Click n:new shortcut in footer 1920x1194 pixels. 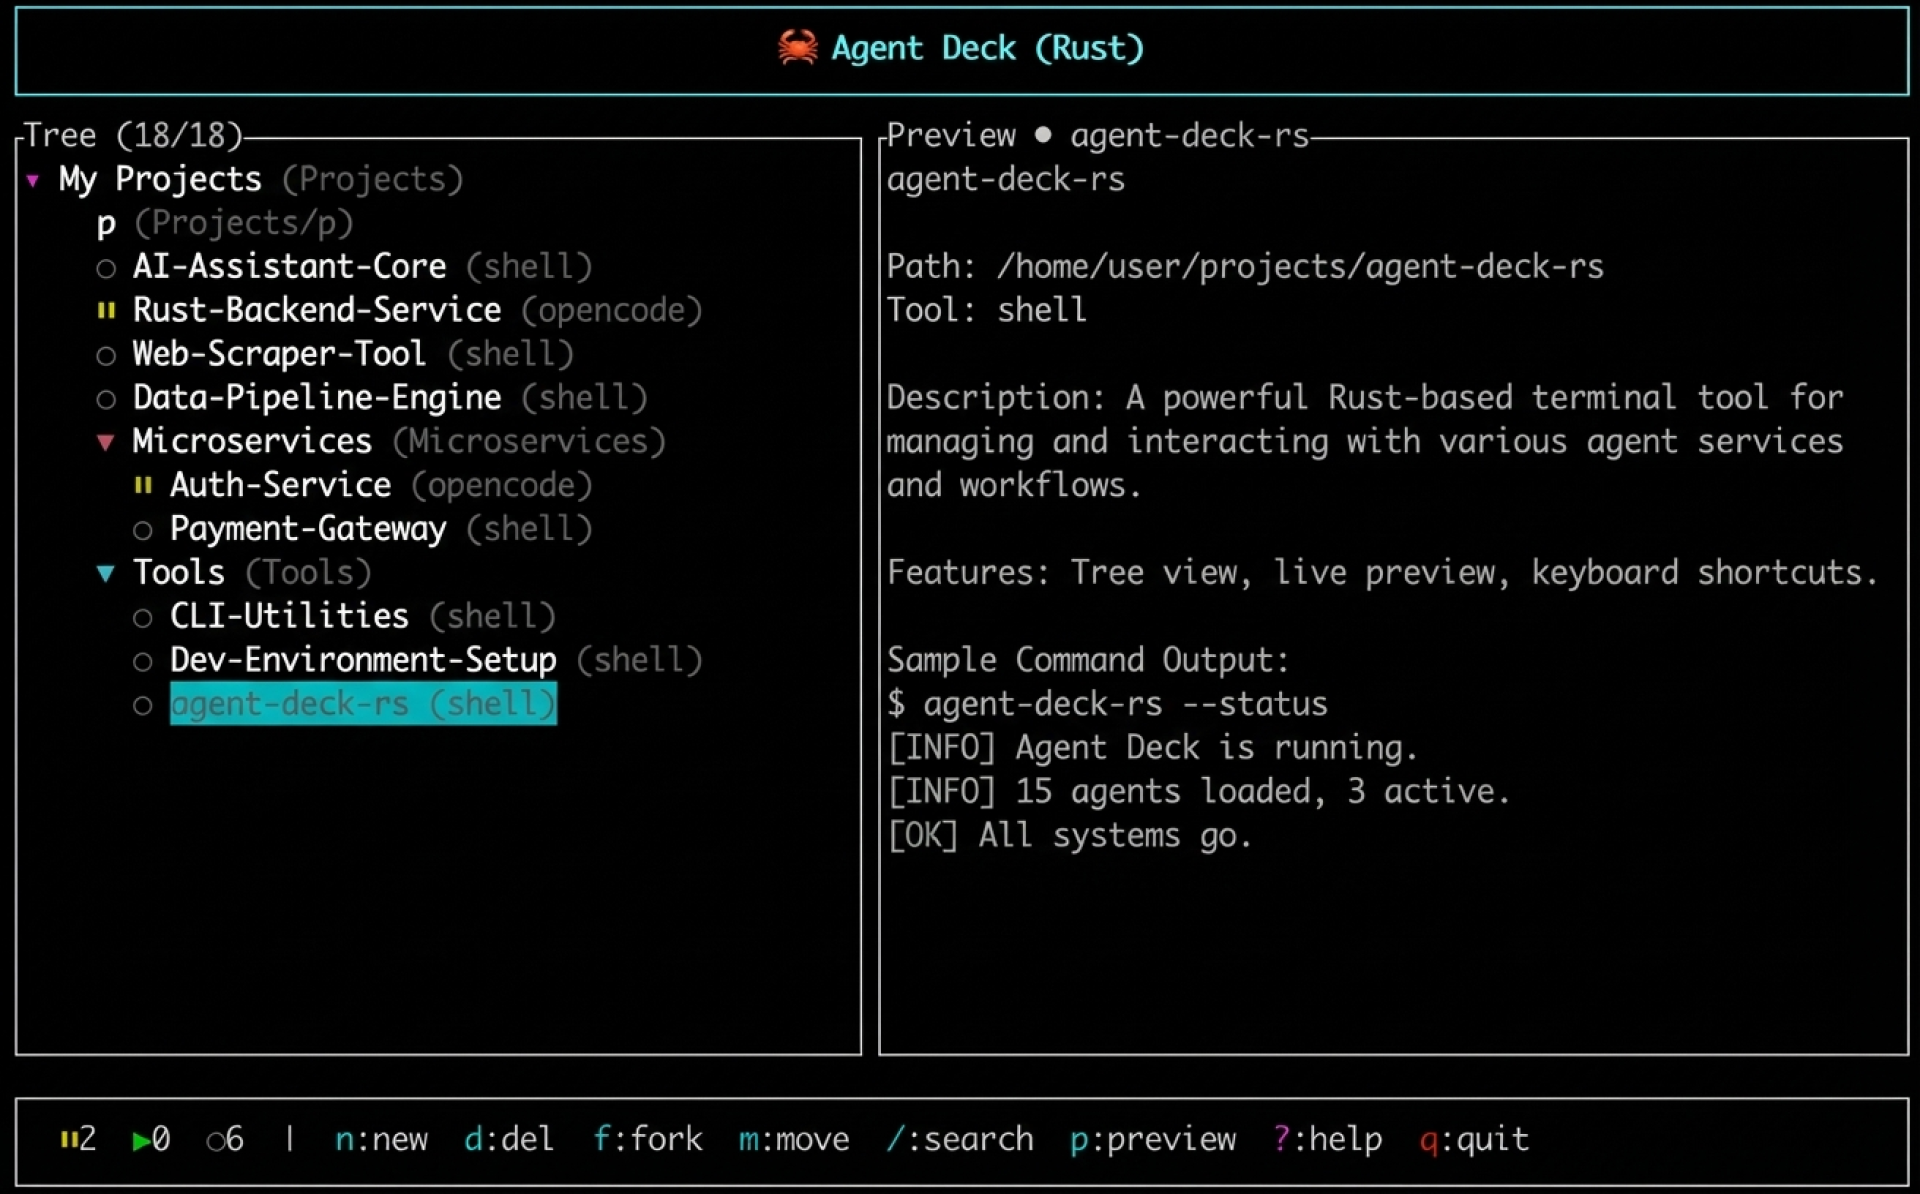pyautogui.click(x=381, y=1139)
